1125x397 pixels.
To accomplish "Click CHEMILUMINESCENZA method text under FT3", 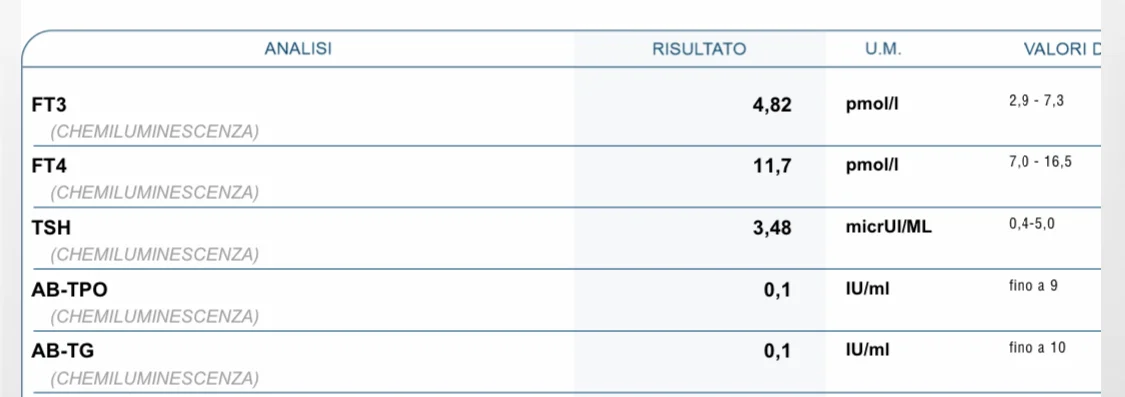I will pyautogui.click(x=154, y=131).
